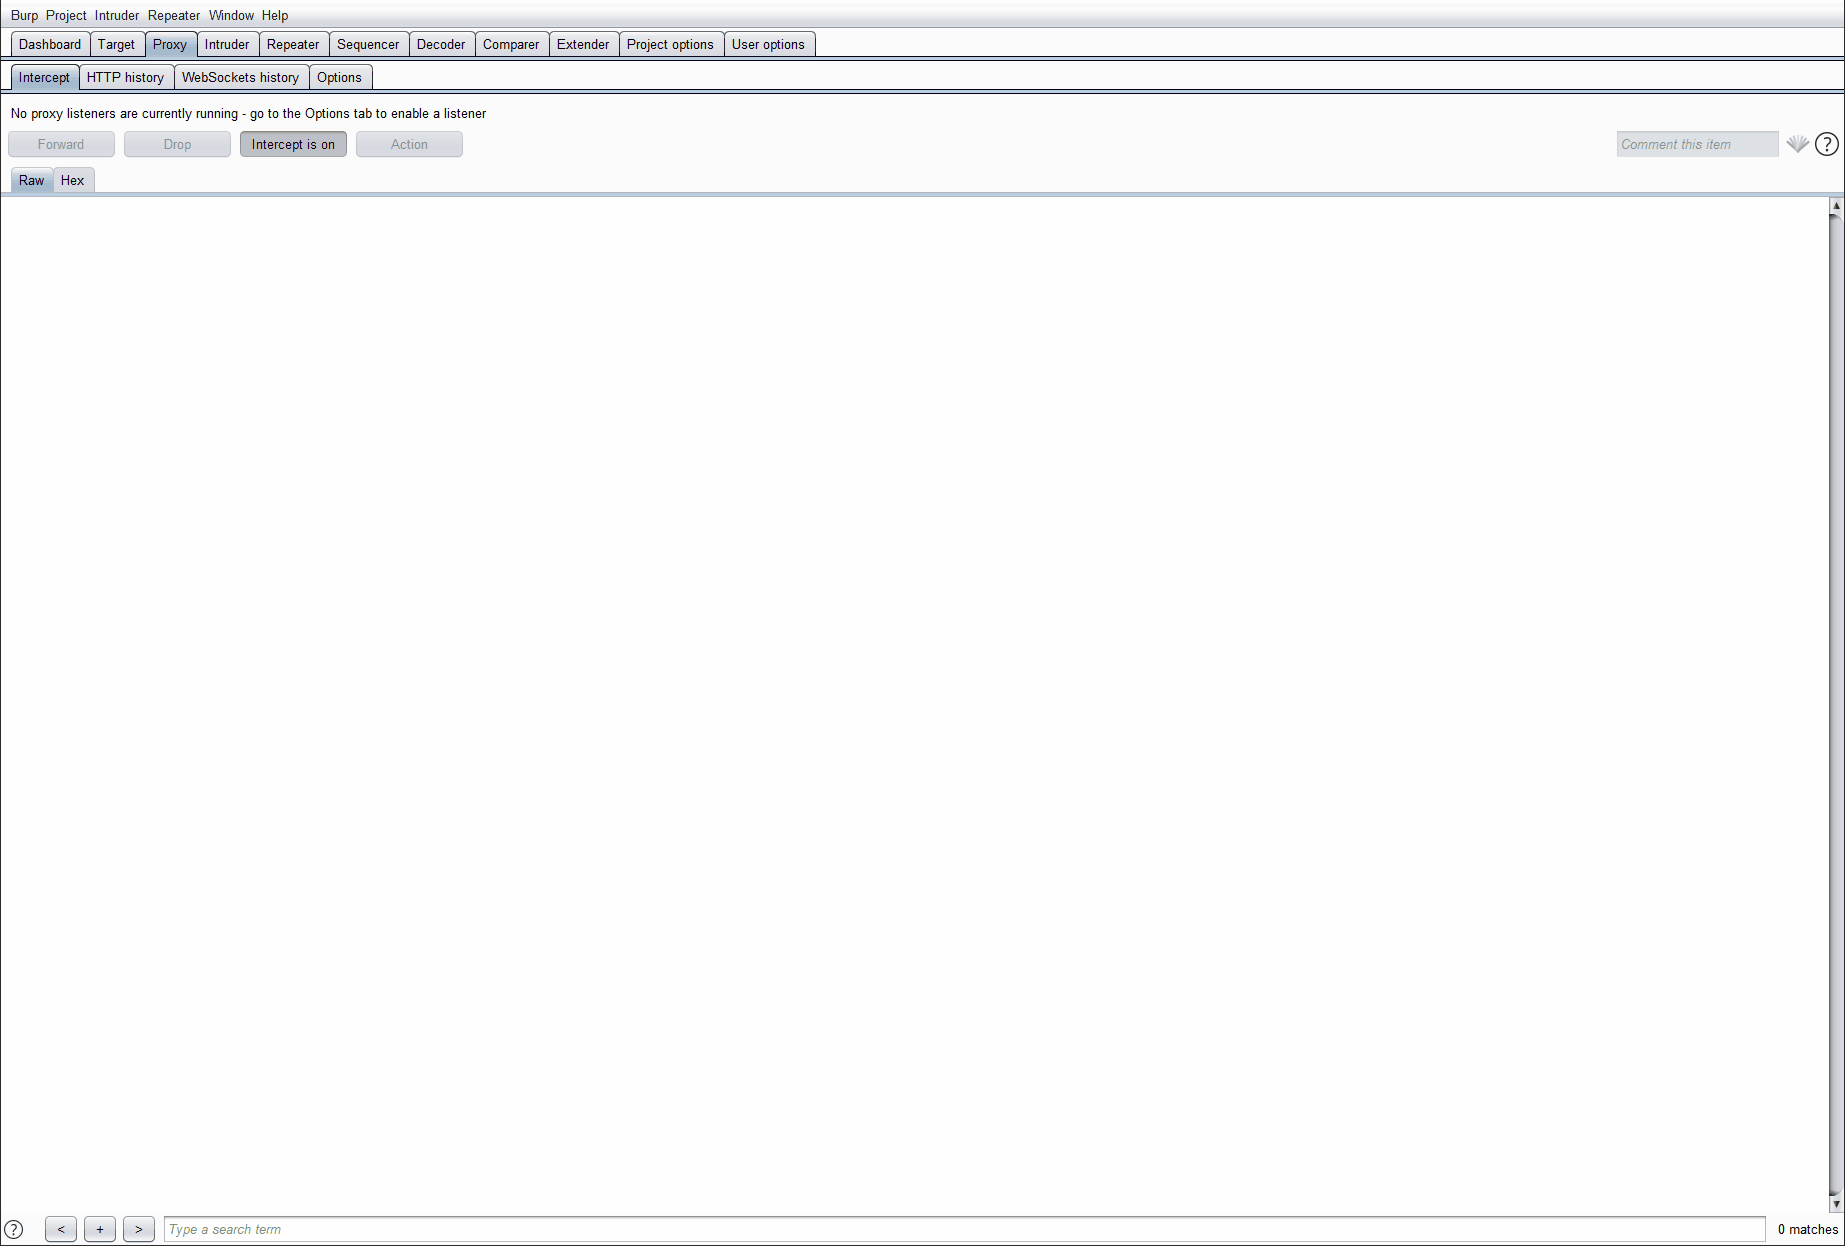Viewport: 1845px width, 1246px height.
Task: Open the Sequencer tab
Action: [x=368, y=44]
